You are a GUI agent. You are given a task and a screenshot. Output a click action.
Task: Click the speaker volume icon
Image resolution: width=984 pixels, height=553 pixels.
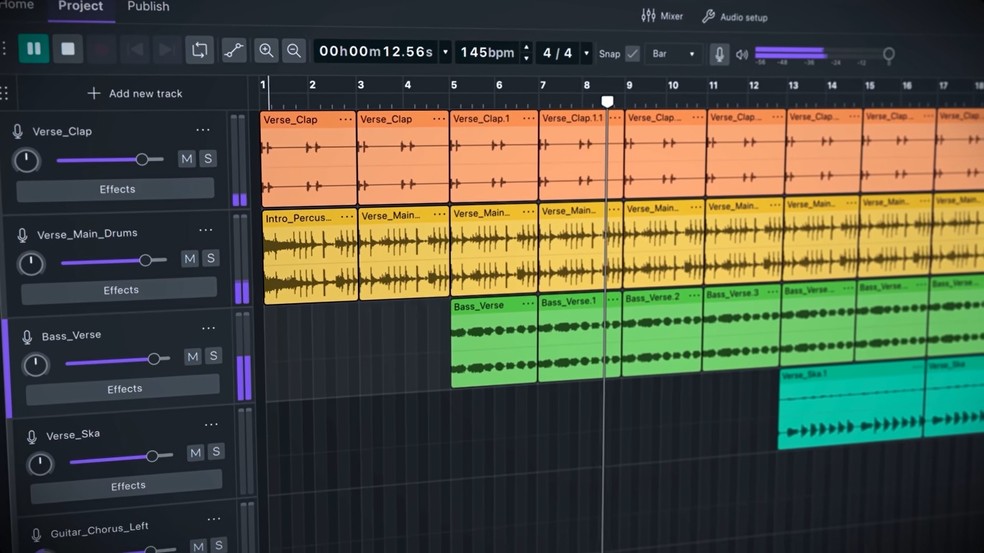(x=742, y=55)
